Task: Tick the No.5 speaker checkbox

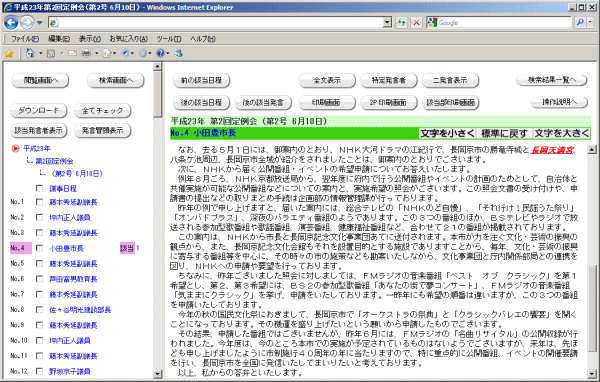Action: pyautogui.click(x=39, y=263)
